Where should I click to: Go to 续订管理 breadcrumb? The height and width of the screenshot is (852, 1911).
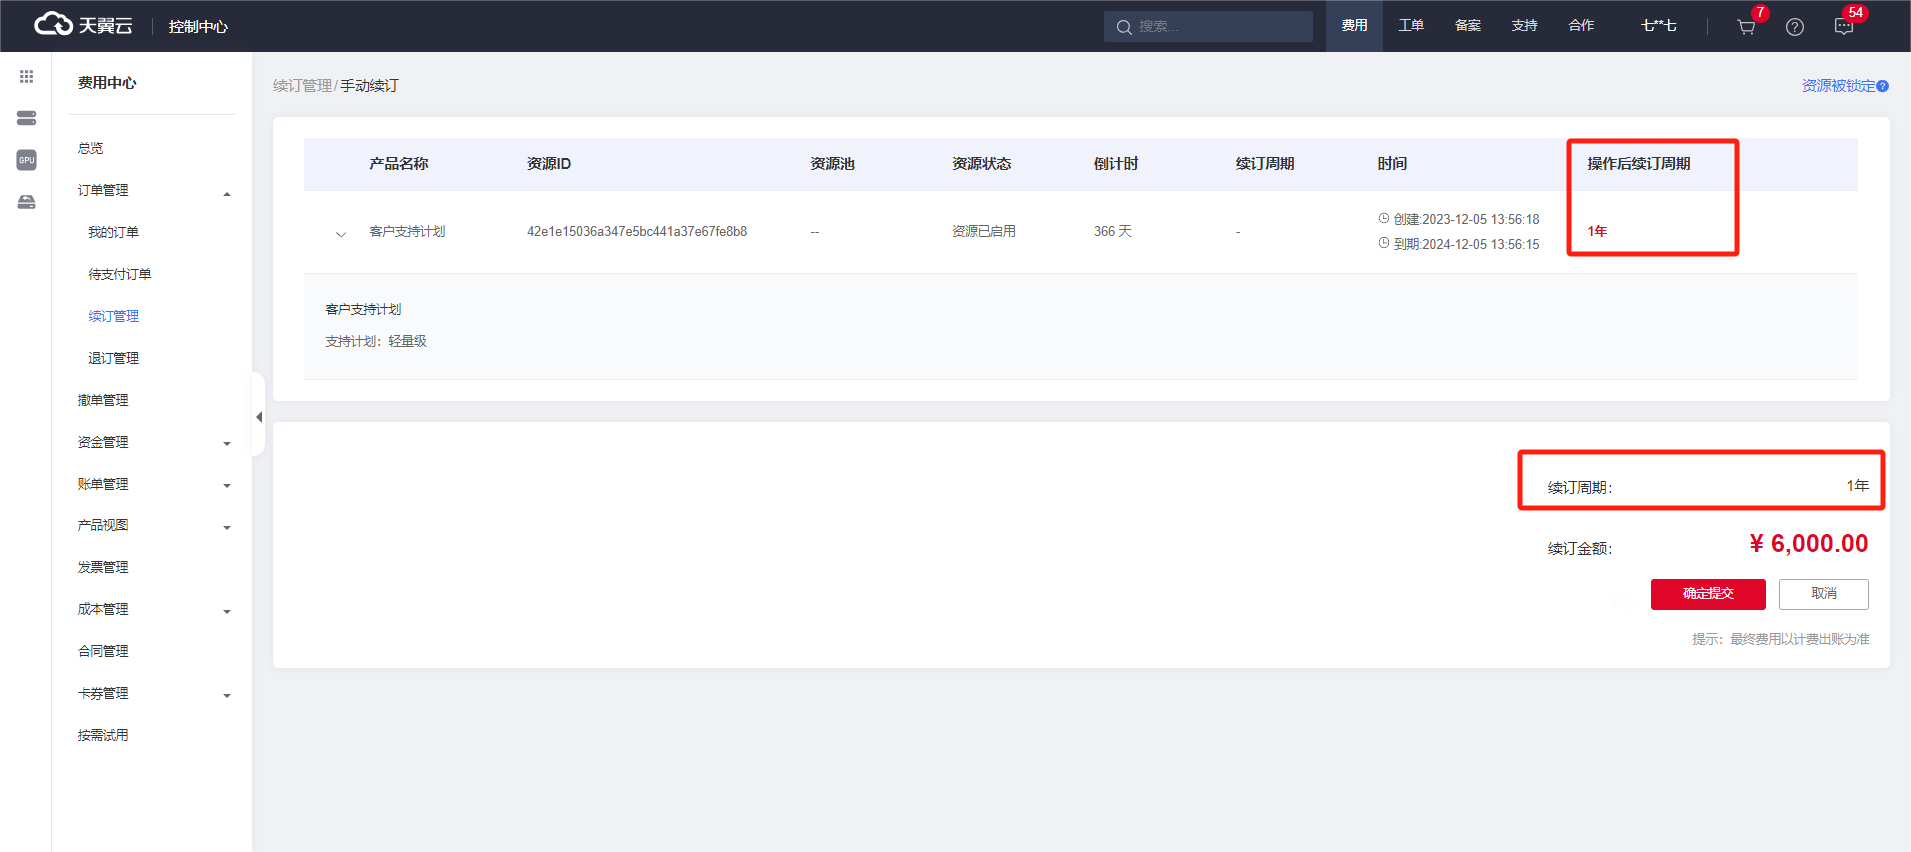tap(302, 86)
